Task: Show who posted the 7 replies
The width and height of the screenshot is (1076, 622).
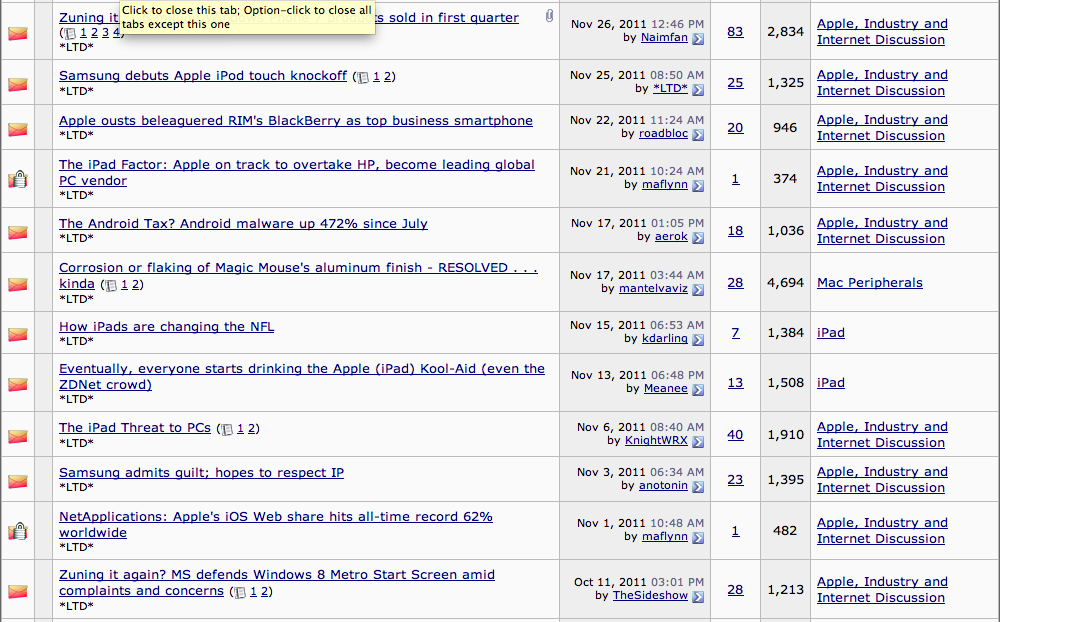Action: [735, 332]
